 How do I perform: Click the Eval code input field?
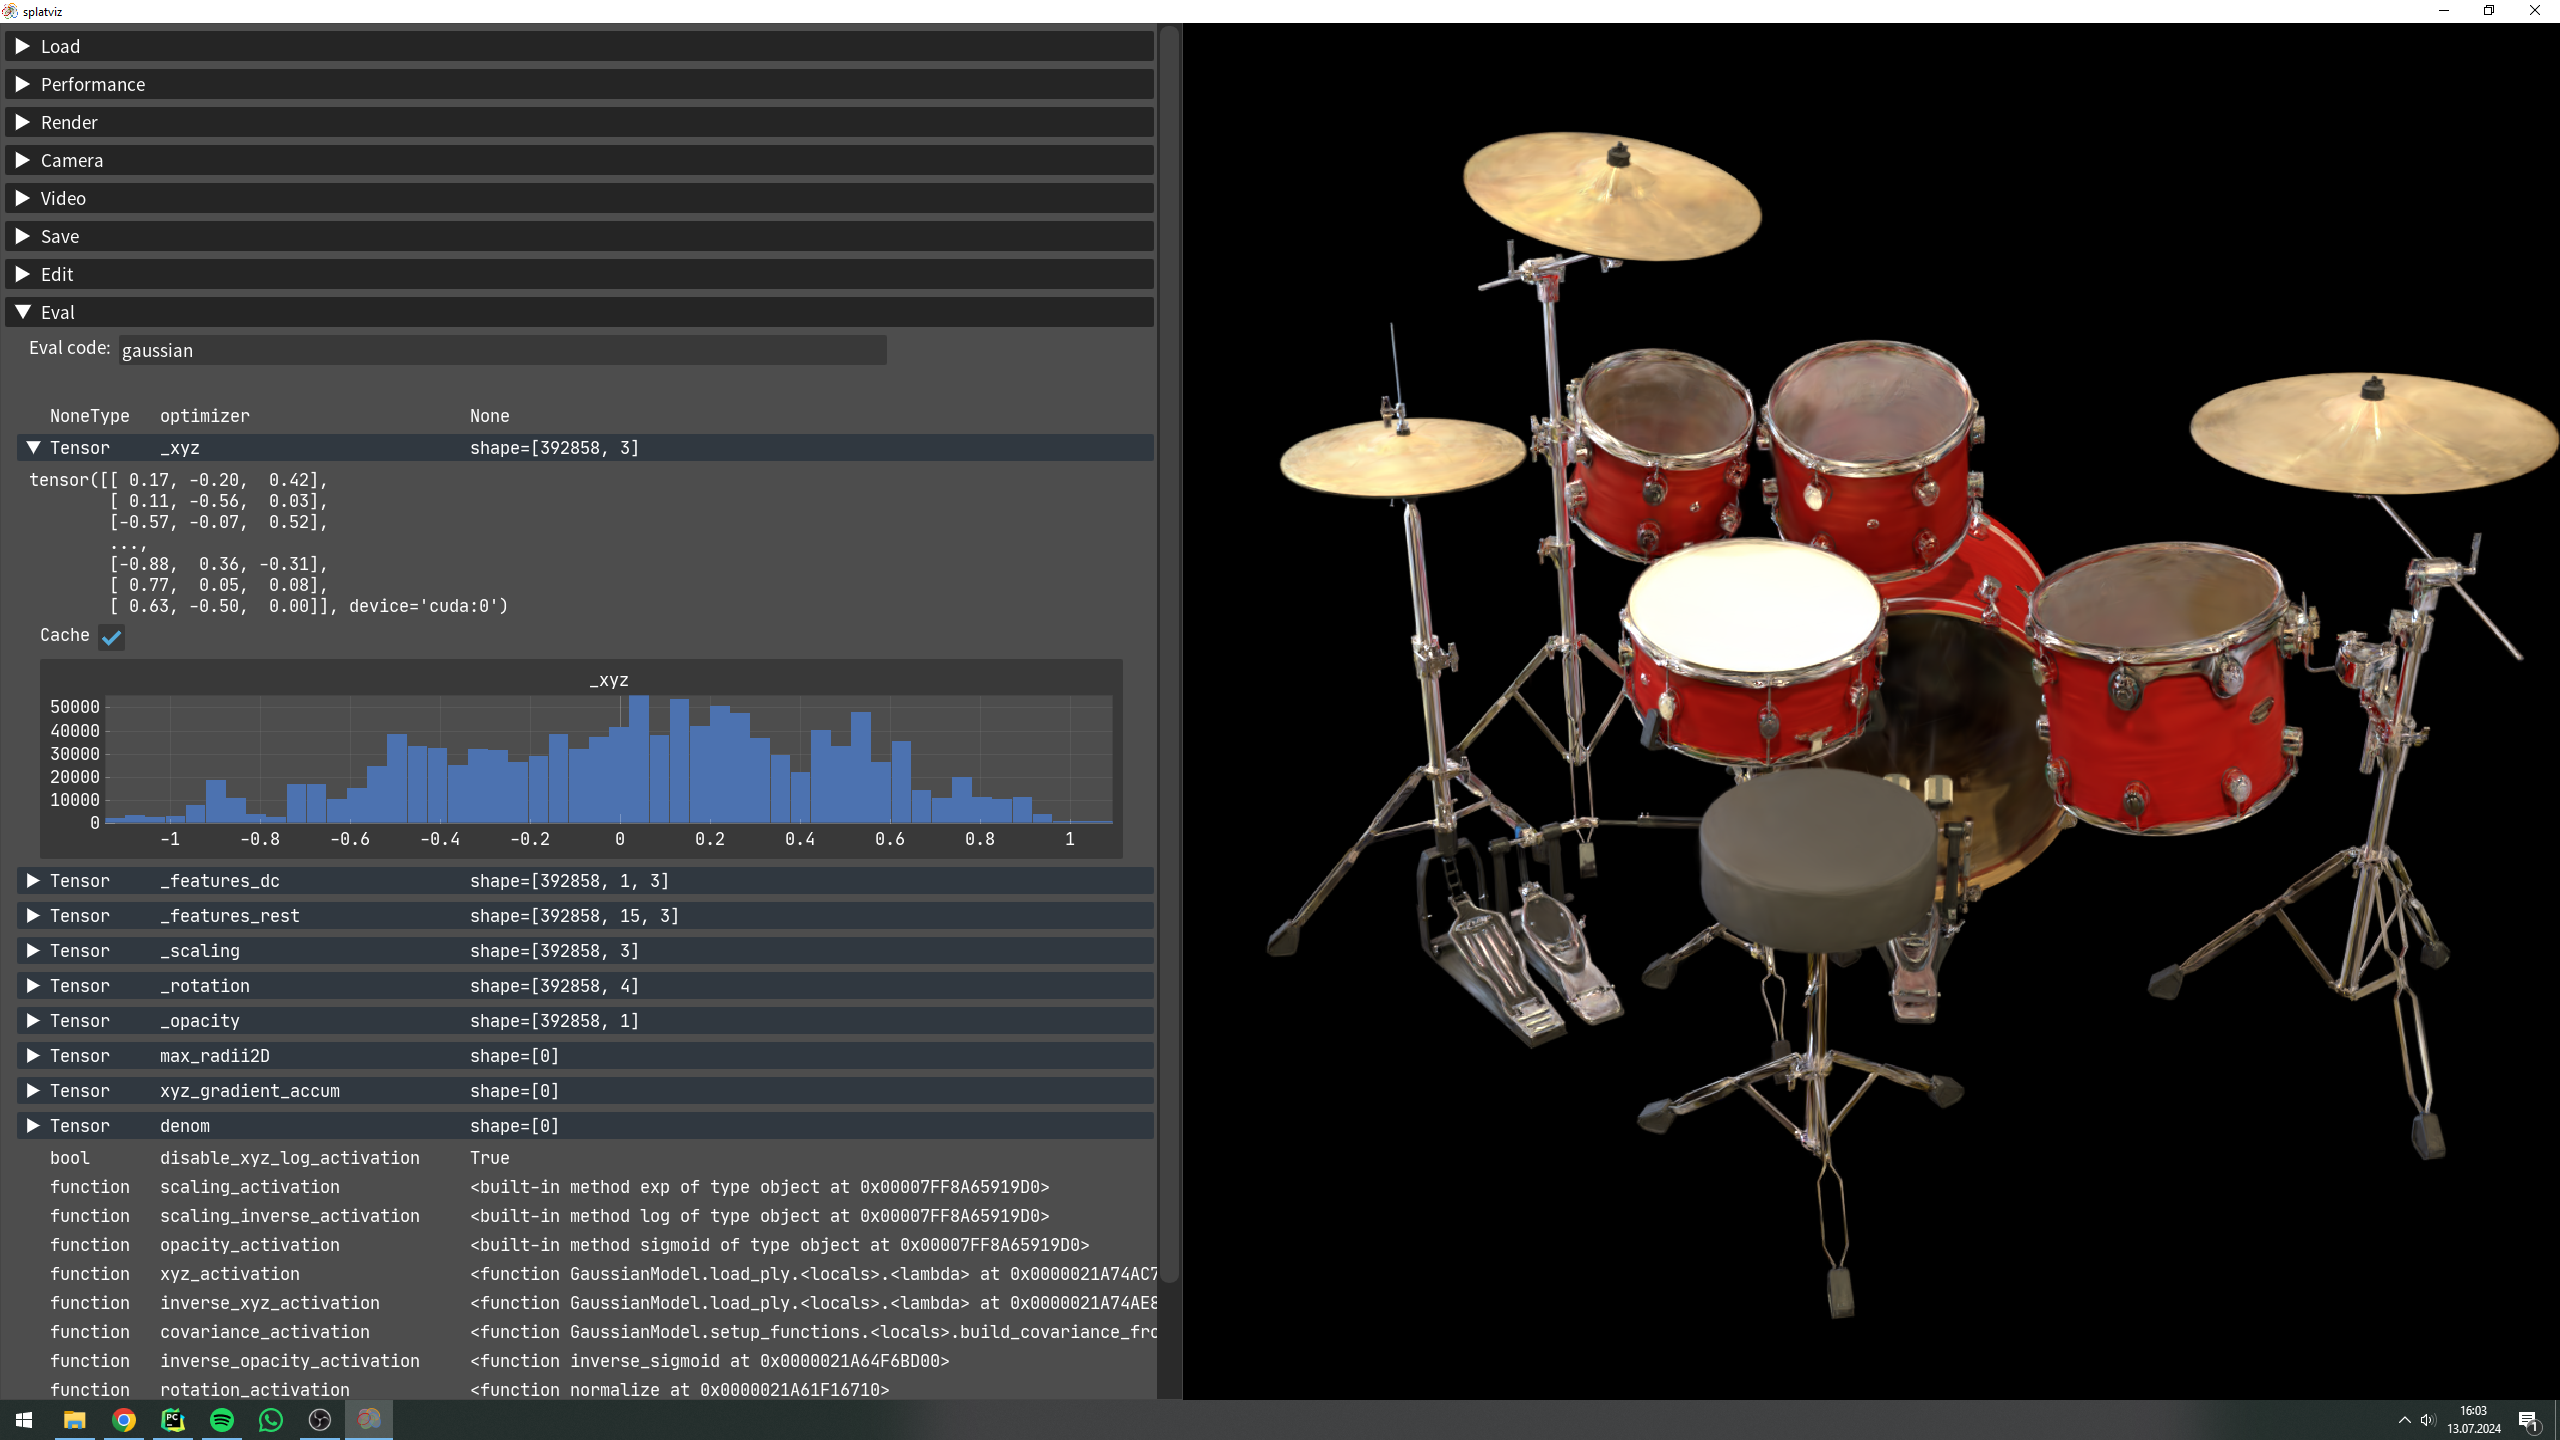tap(502, 350)
